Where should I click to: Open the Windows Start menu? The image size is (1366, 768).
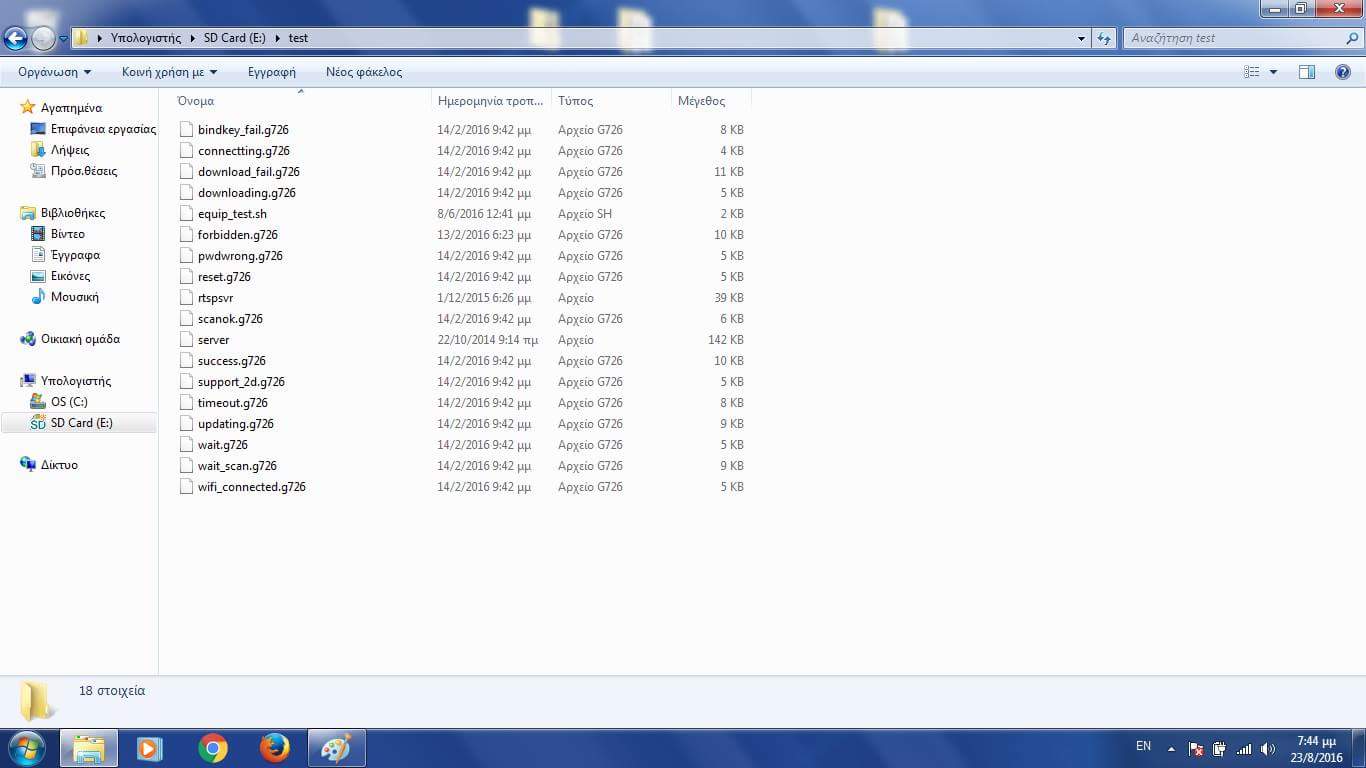coord(26,747)
